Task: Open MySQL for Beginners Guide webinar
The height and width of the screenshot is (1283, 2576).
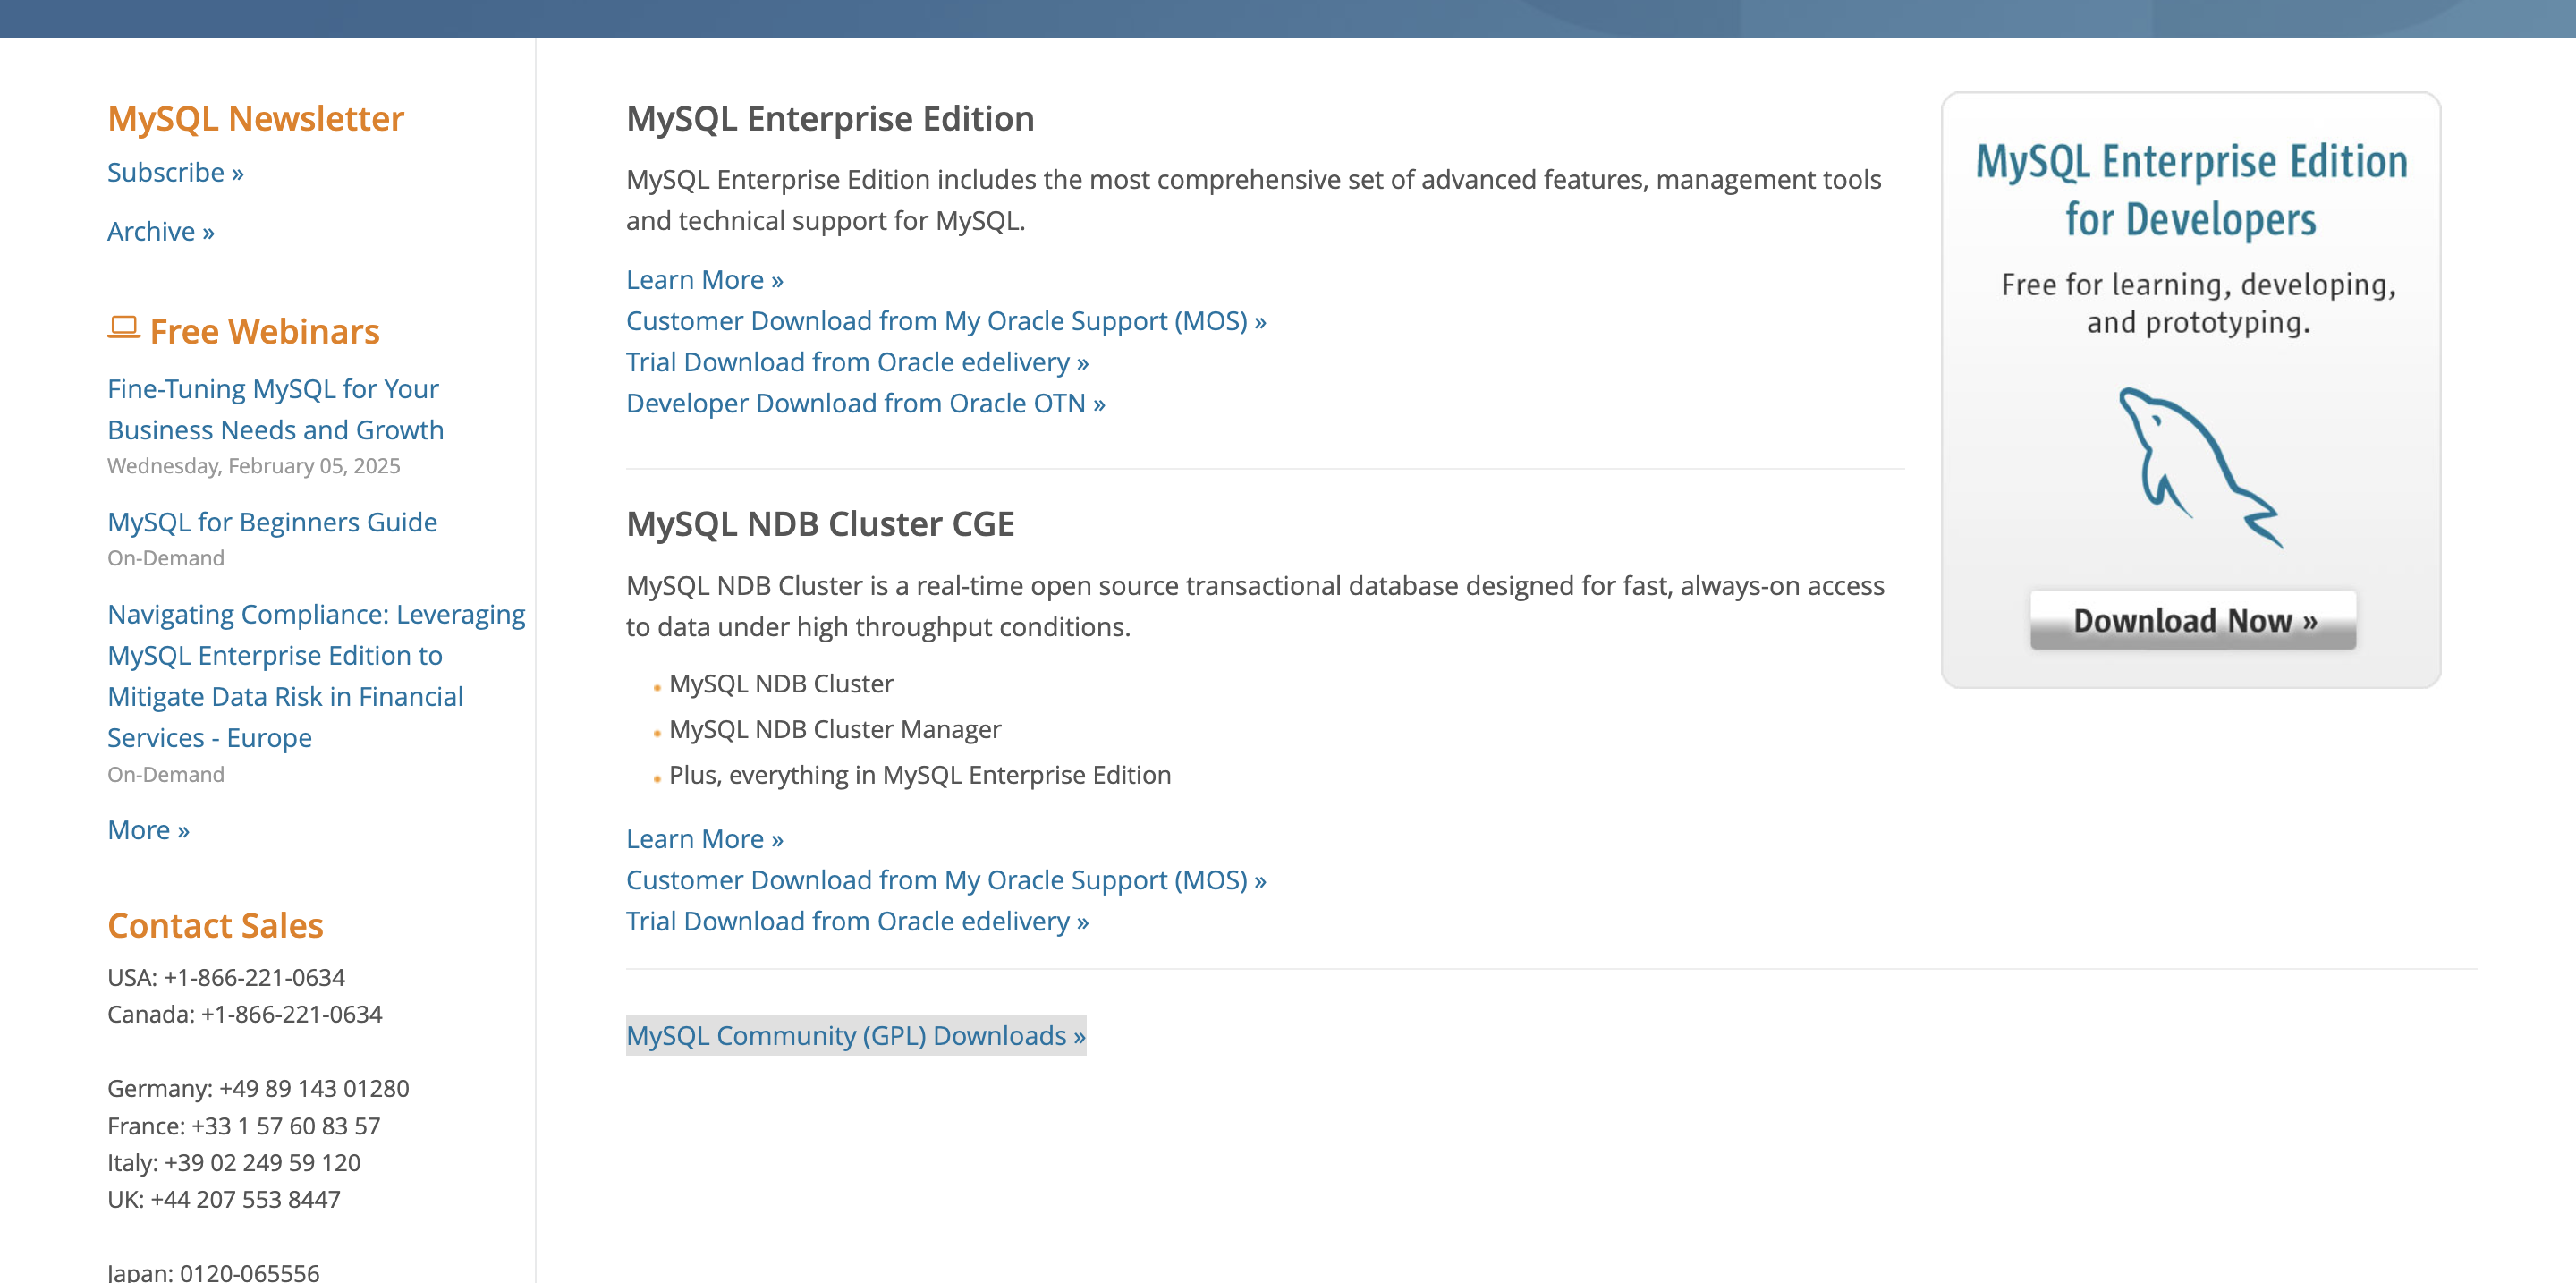Action: [x=272, y=522]
